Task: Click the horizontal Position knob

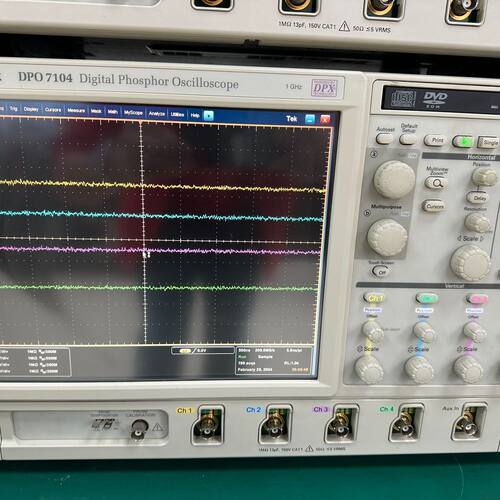Action: (484, 177)
